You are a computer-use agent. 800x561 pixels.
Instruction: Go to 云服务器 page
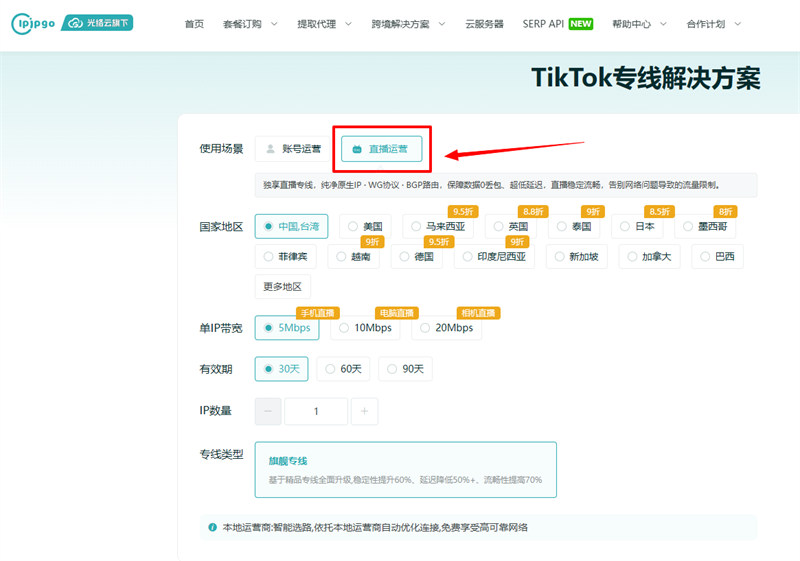(484, 24)
